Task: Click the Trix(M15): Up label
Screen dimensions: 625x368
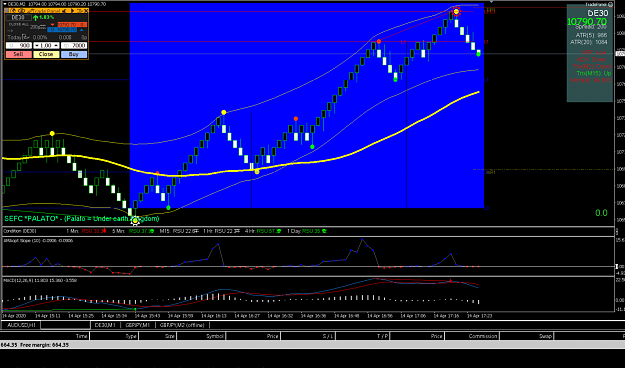Action: click(x=594, y=73)
